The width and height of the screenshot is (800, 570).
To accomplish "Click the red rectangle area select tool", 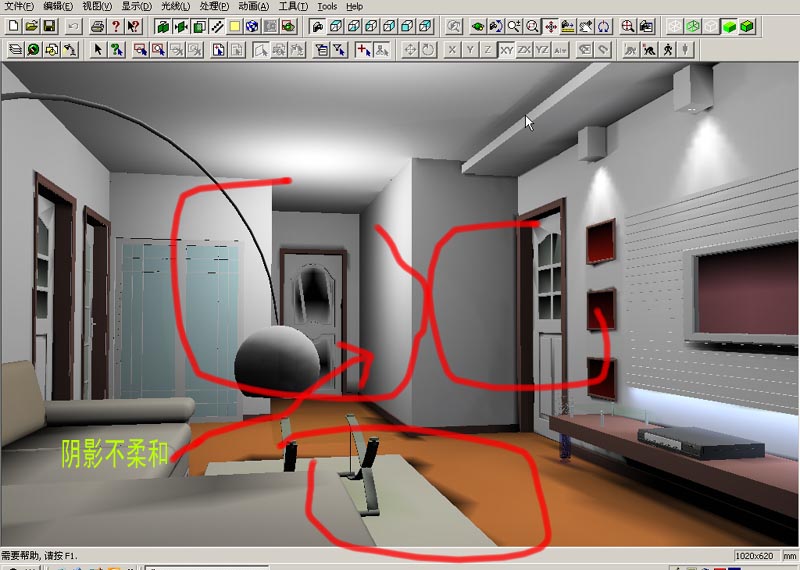I will click(x=140, y=49).
